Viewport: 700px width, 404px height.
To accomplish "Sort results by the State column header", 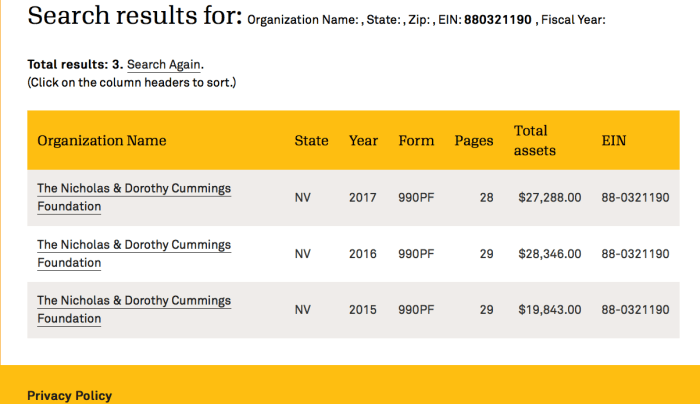I will click(x=311, y=141).
